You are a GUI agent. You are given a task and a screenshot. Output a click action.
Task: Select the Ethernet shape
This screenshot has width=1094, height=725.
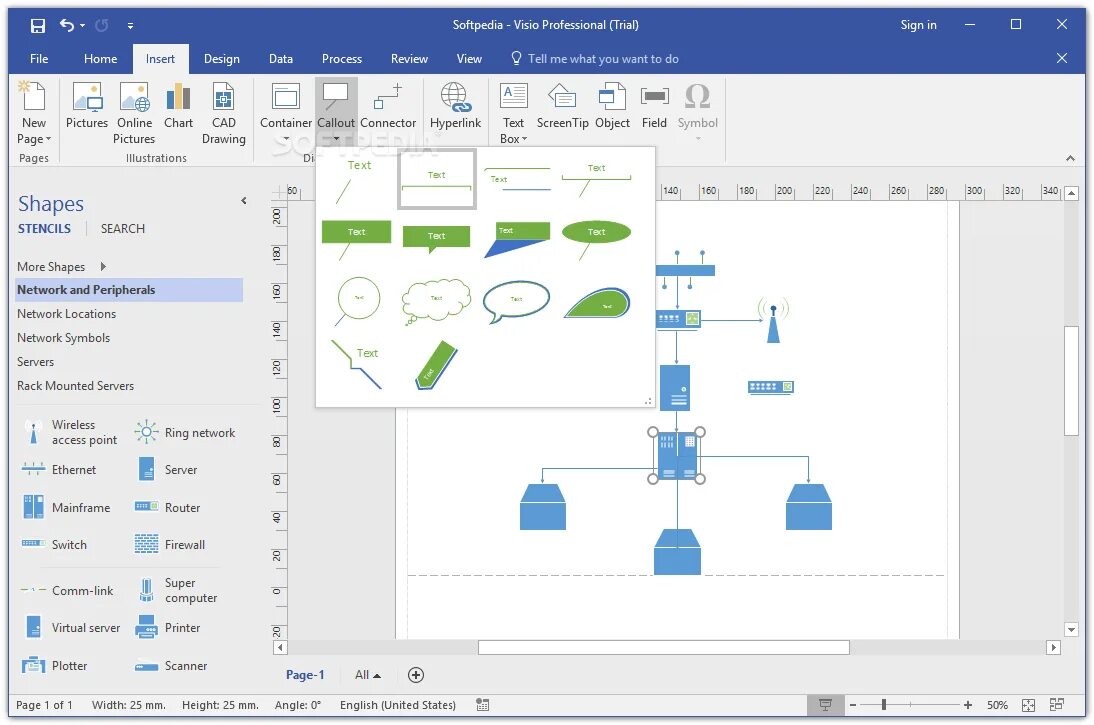(59, 470)
